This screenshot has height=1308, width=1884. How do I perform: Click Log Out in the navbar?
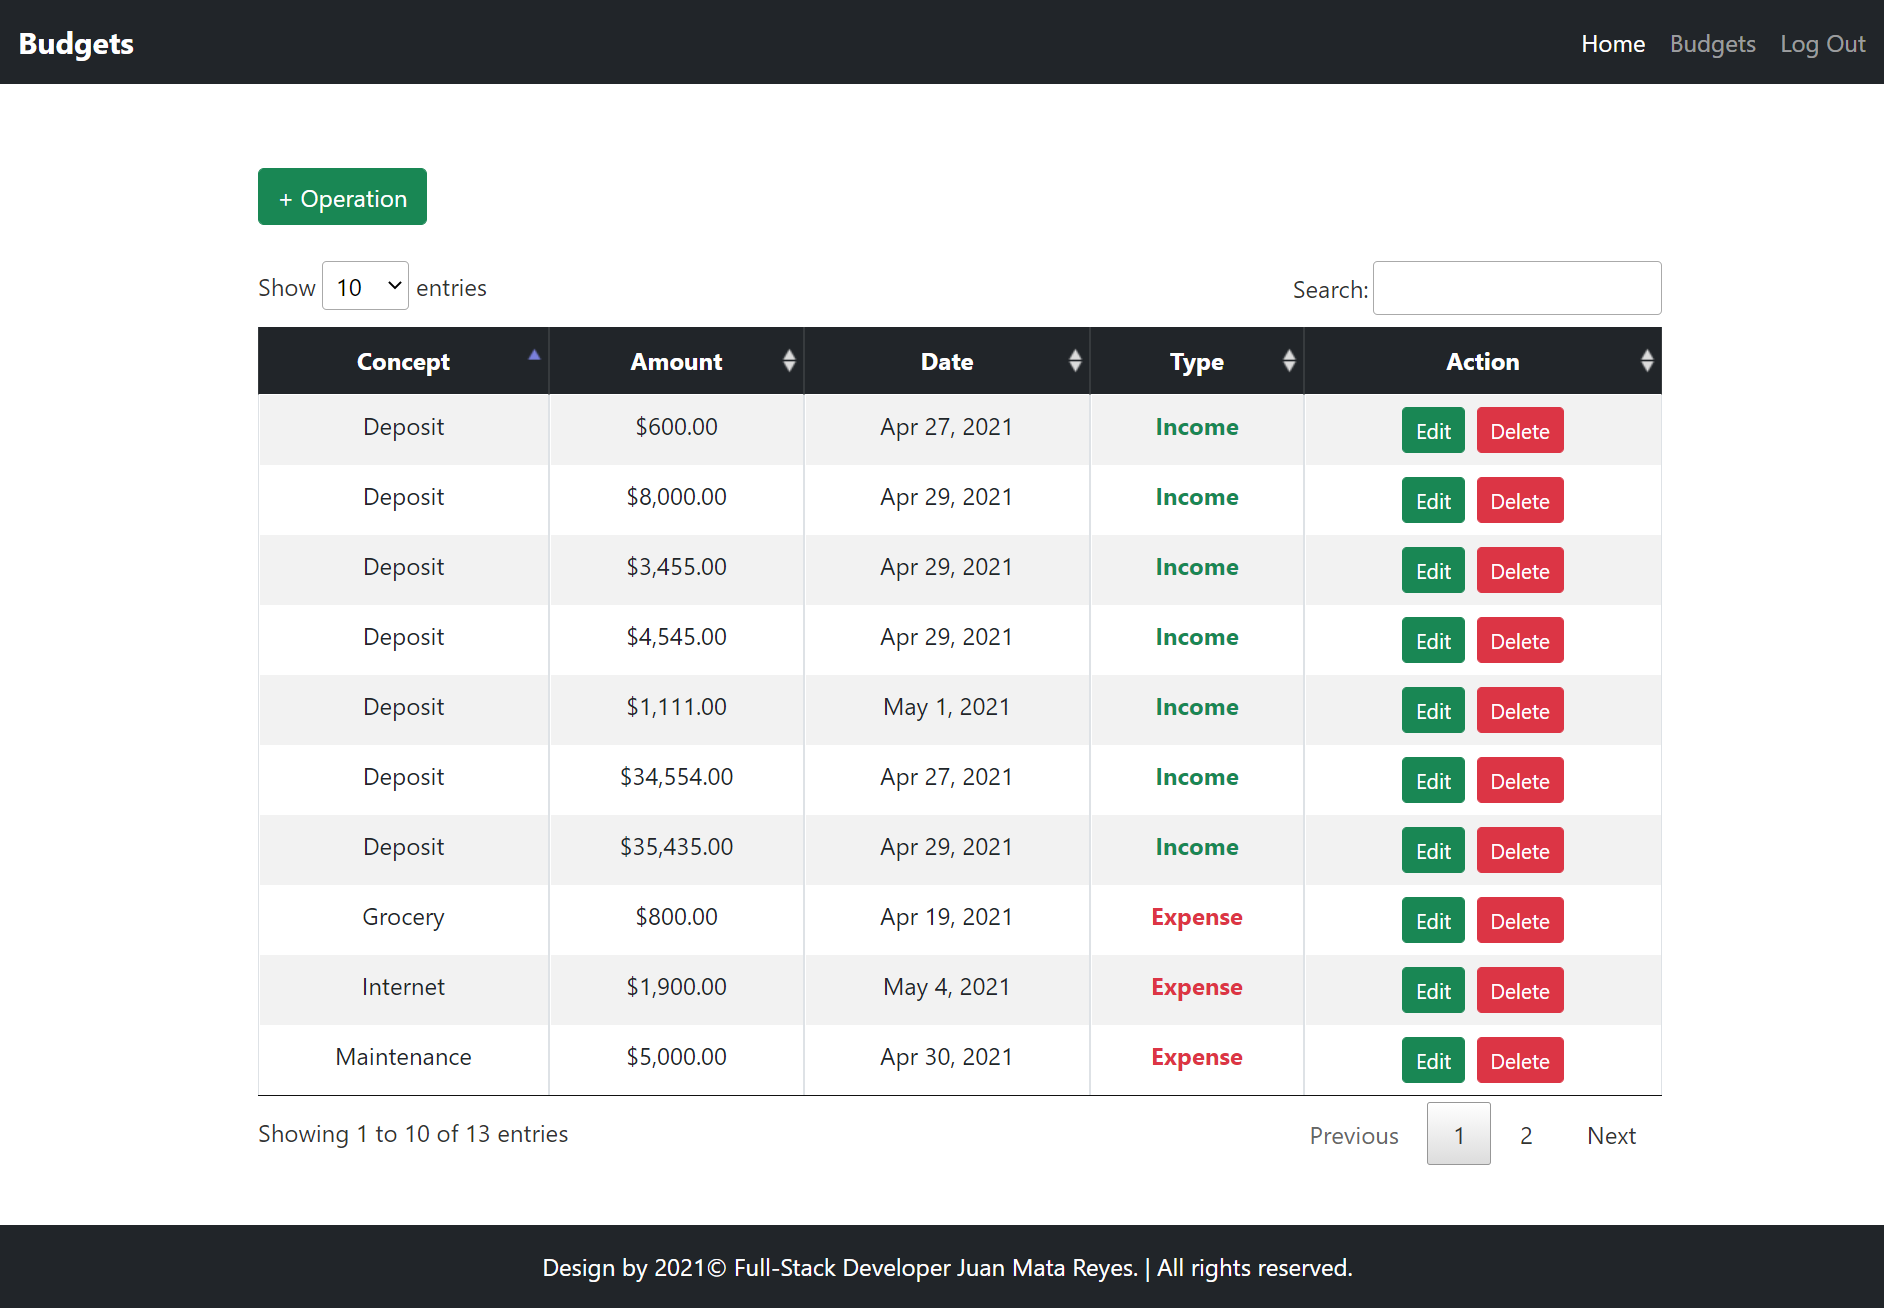(1821, 43)
